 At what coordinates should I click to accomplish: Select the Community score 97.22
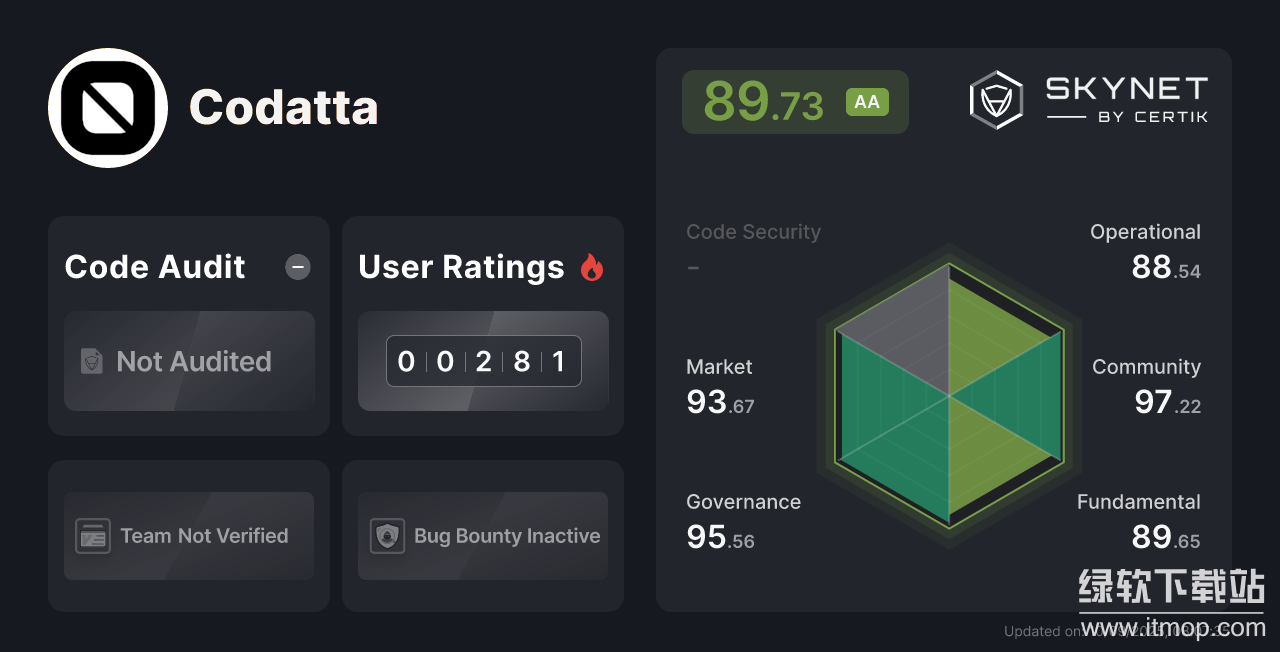(x=1167, y=402)
